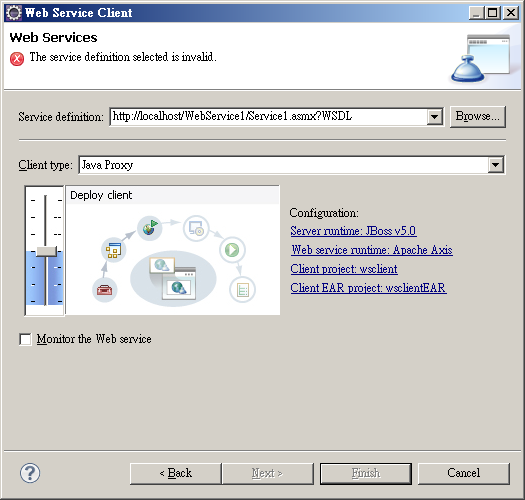Enable Monitor the Web service checkbox
This screenshot has height=500, width=525.
25,339
